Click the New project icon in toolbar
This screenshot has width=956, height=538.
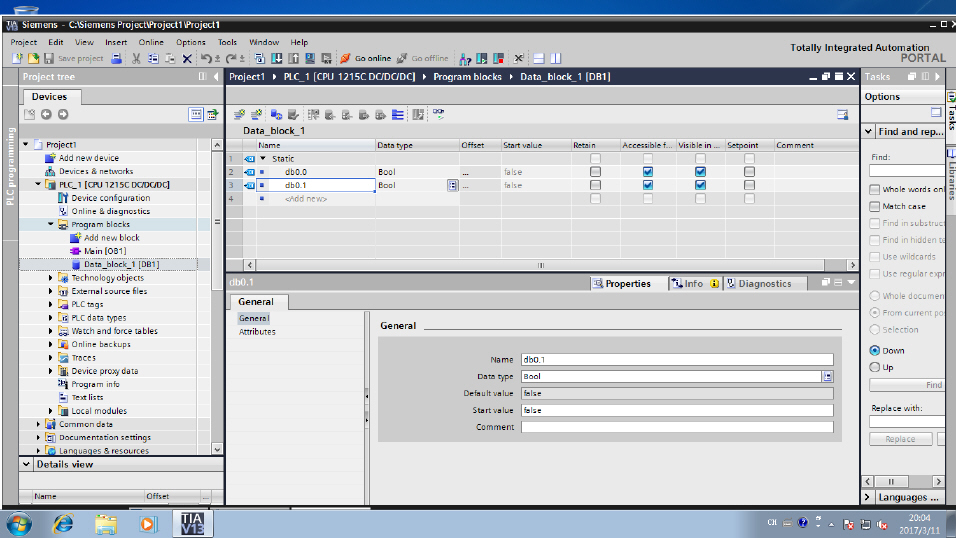coord(17,59)
